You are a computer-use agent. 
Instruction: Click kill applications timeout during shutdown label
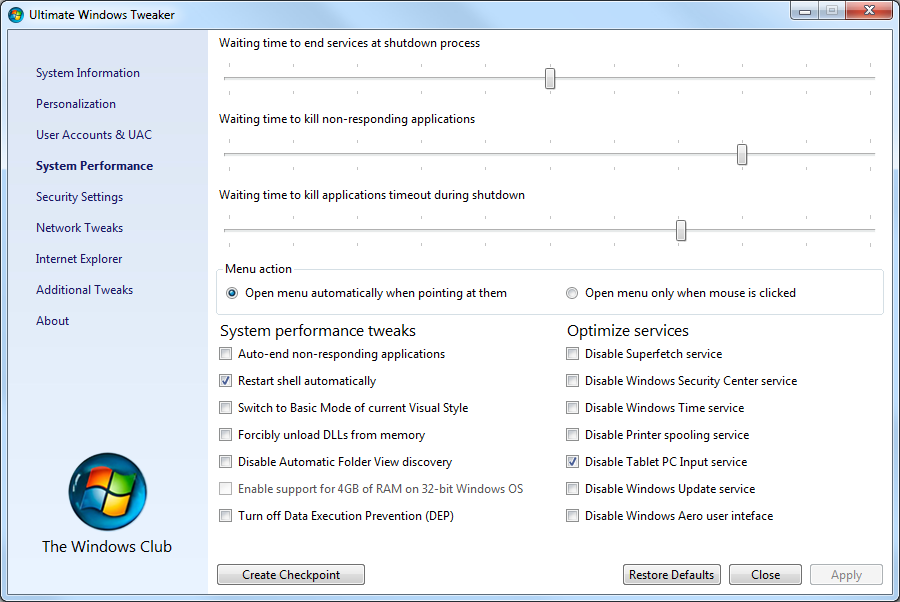pos(372,195)
